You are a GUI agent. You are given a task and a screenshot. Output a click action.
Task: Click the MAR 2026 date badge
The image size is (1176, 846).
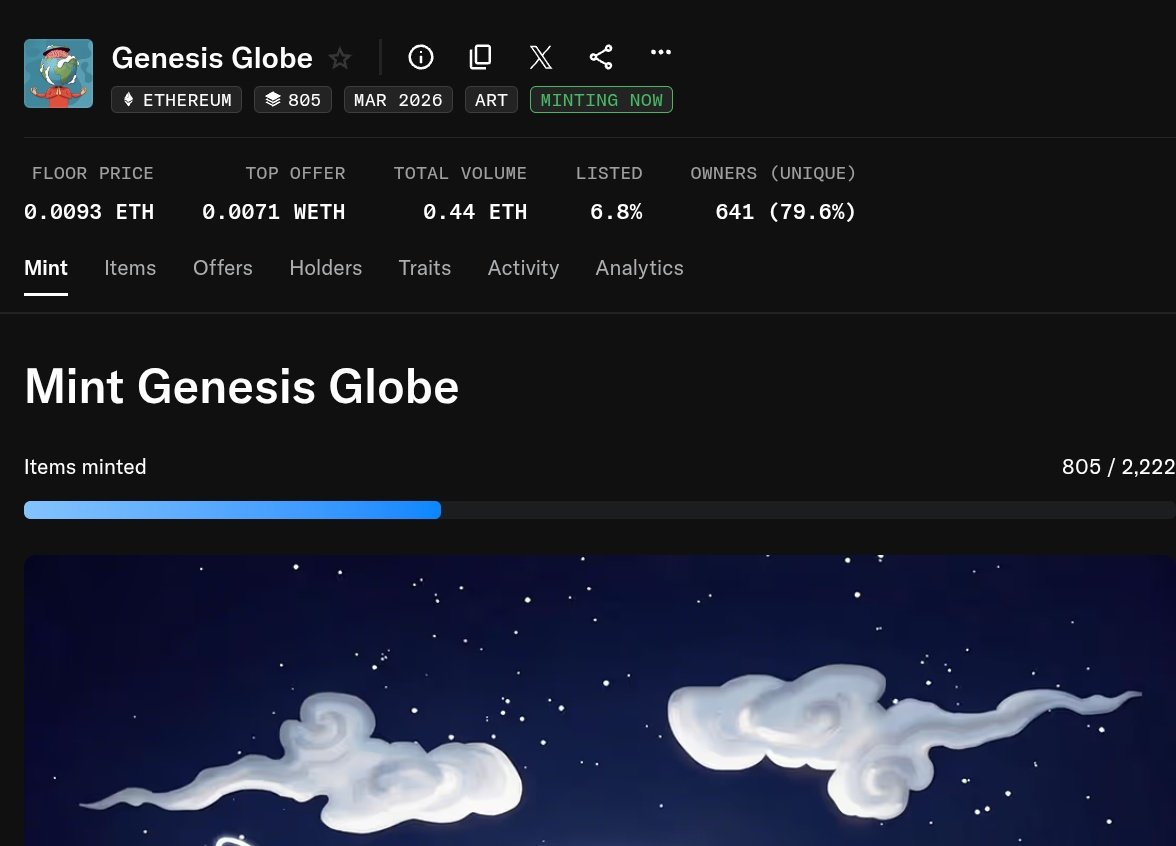[x=398, y=100]
